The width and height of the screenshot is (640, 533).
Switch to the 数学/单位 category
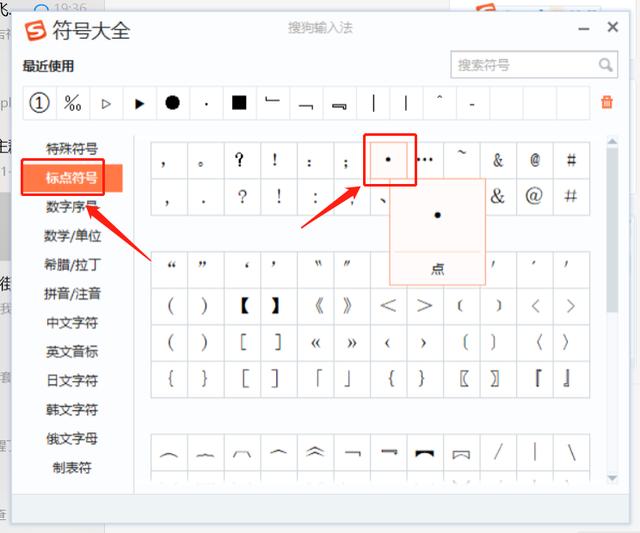pos(72,236)
